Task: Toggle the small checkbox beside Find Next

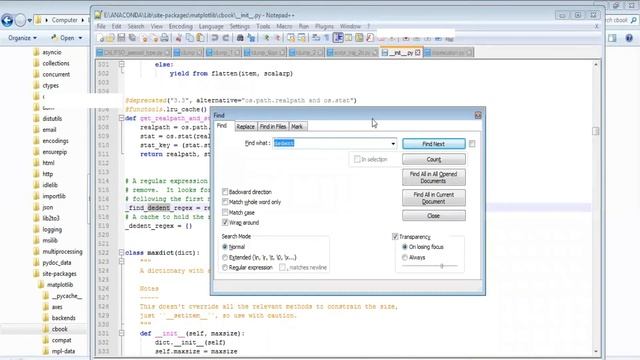Action: [472, 144]
